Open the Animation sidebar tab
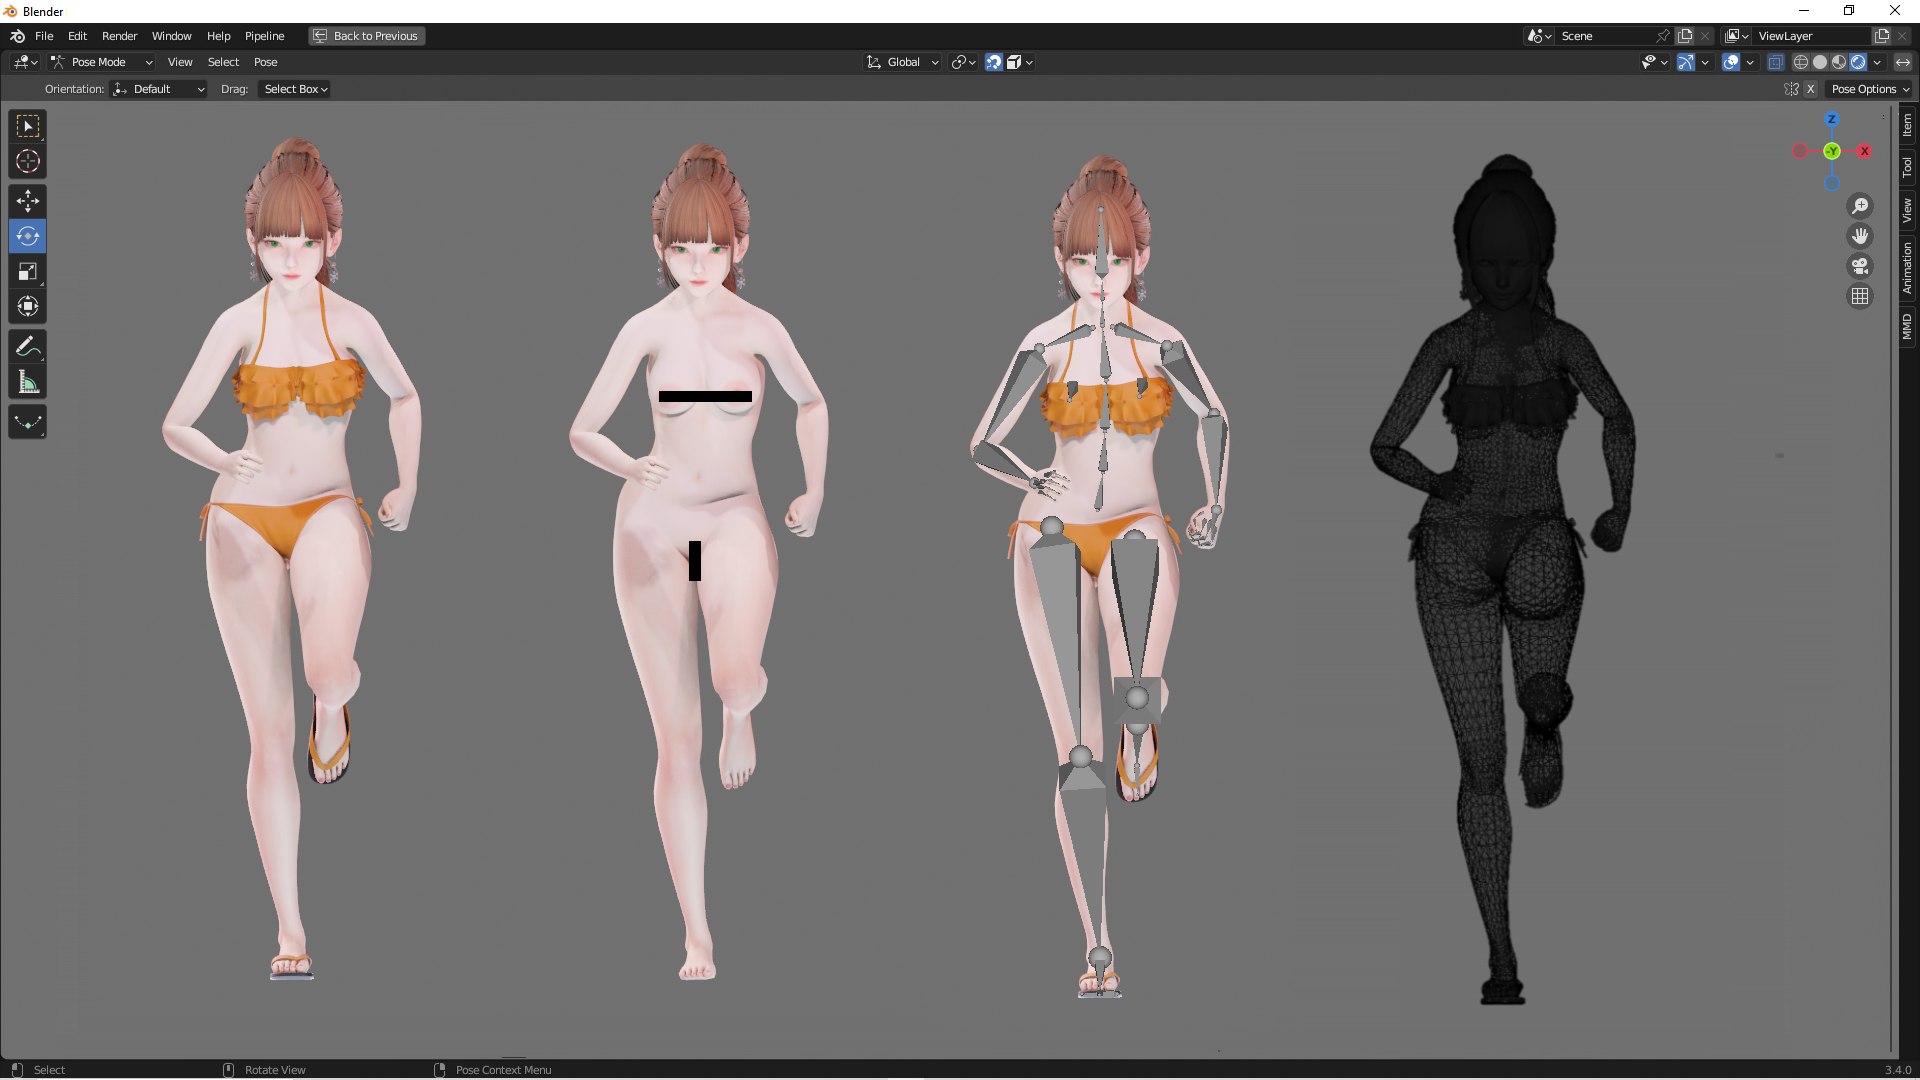1920x1080 pixels. coord(1907,268)
